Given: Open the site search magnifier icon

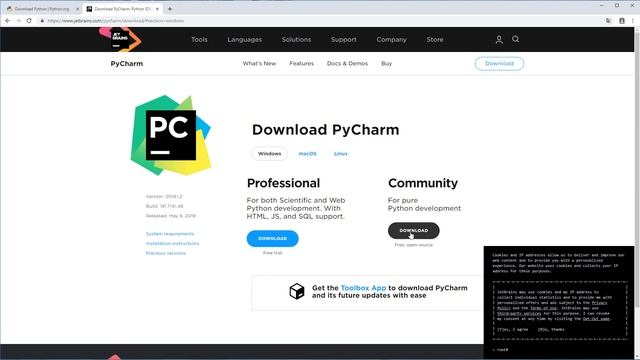Looking at the screenshot, I should coord(516,39).
